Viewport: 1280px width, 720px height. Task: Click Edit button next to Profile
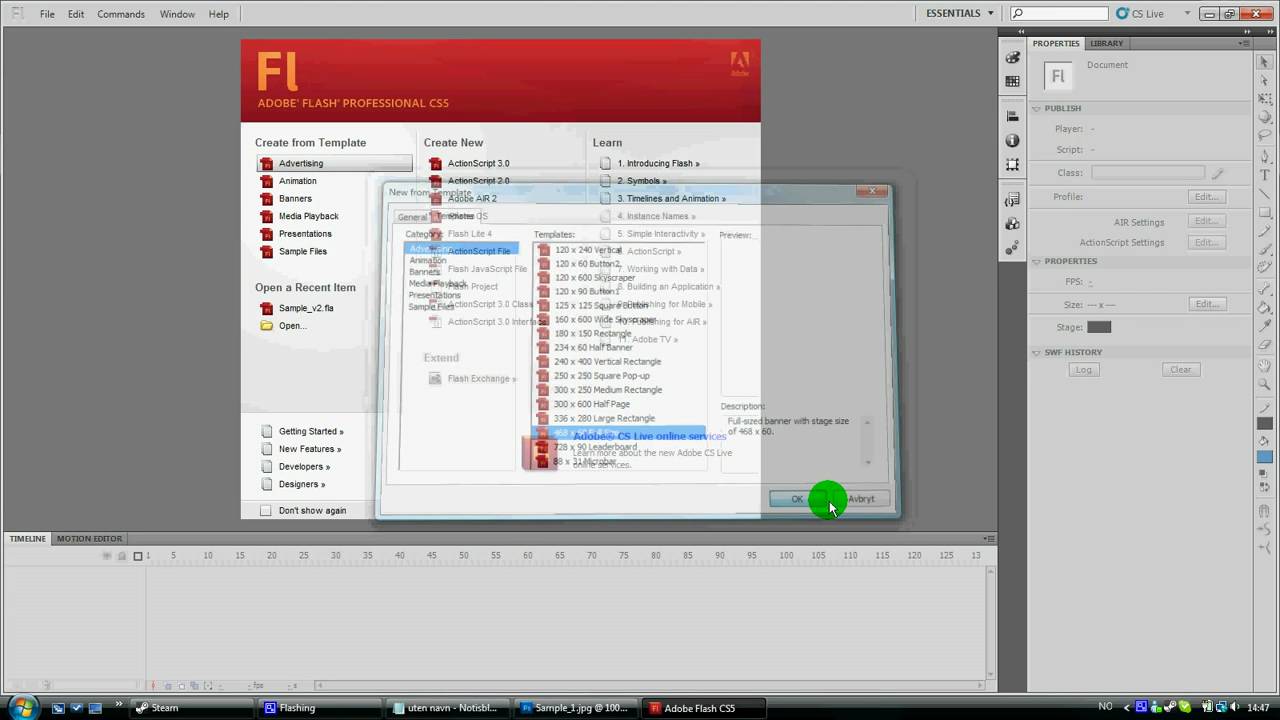click(x=1207, y=197)
